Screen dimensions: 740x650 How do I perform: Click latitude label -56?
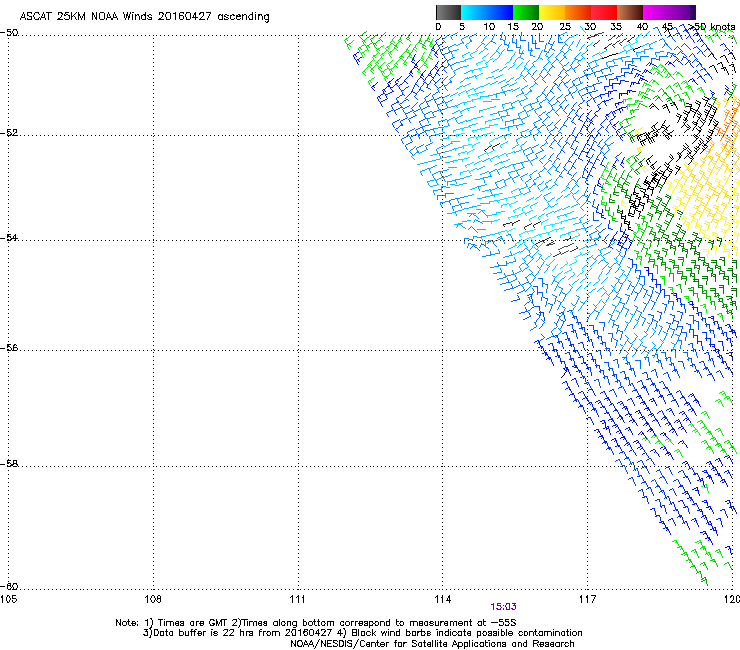9,347
